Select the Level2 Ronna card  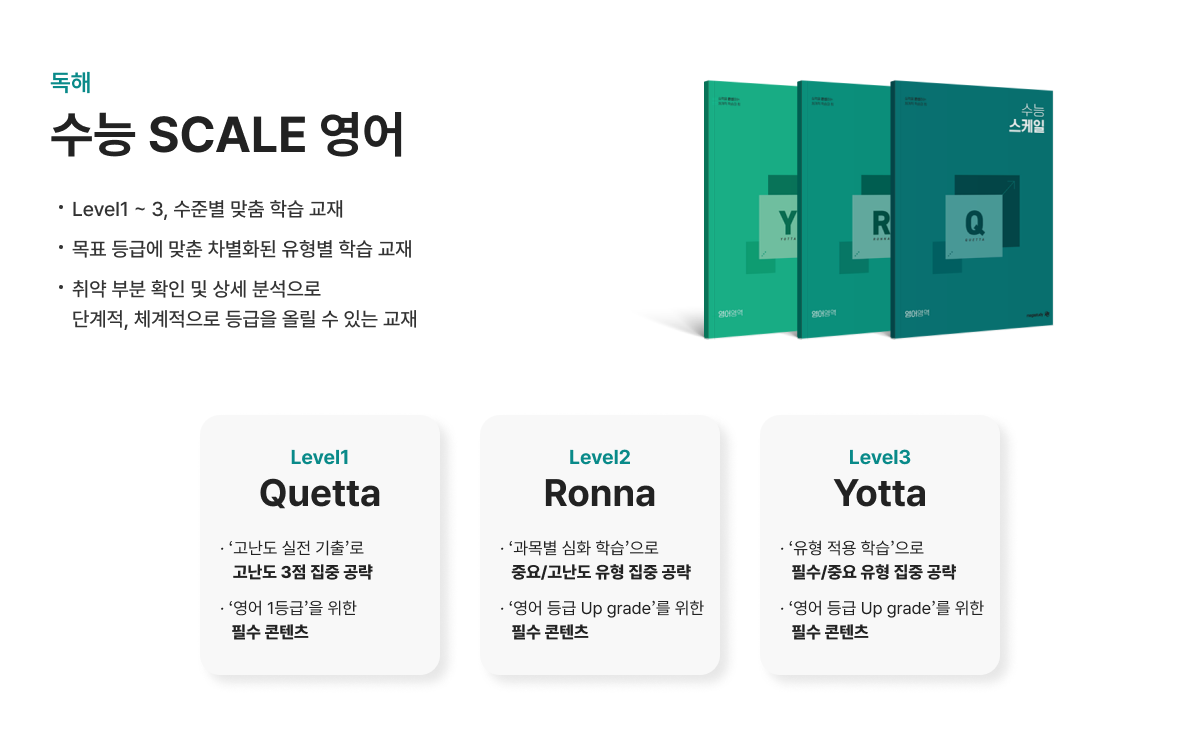(600, 545)
